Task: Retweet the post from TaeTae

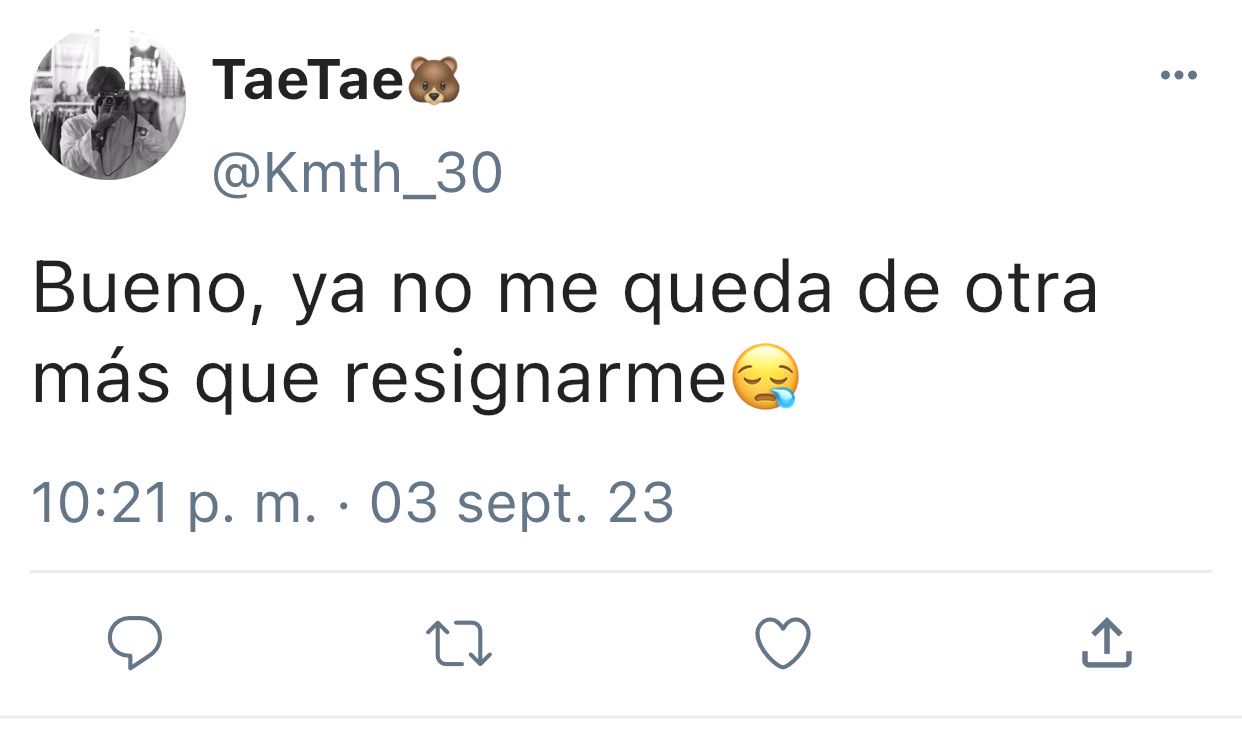Action: click(459, 644)
